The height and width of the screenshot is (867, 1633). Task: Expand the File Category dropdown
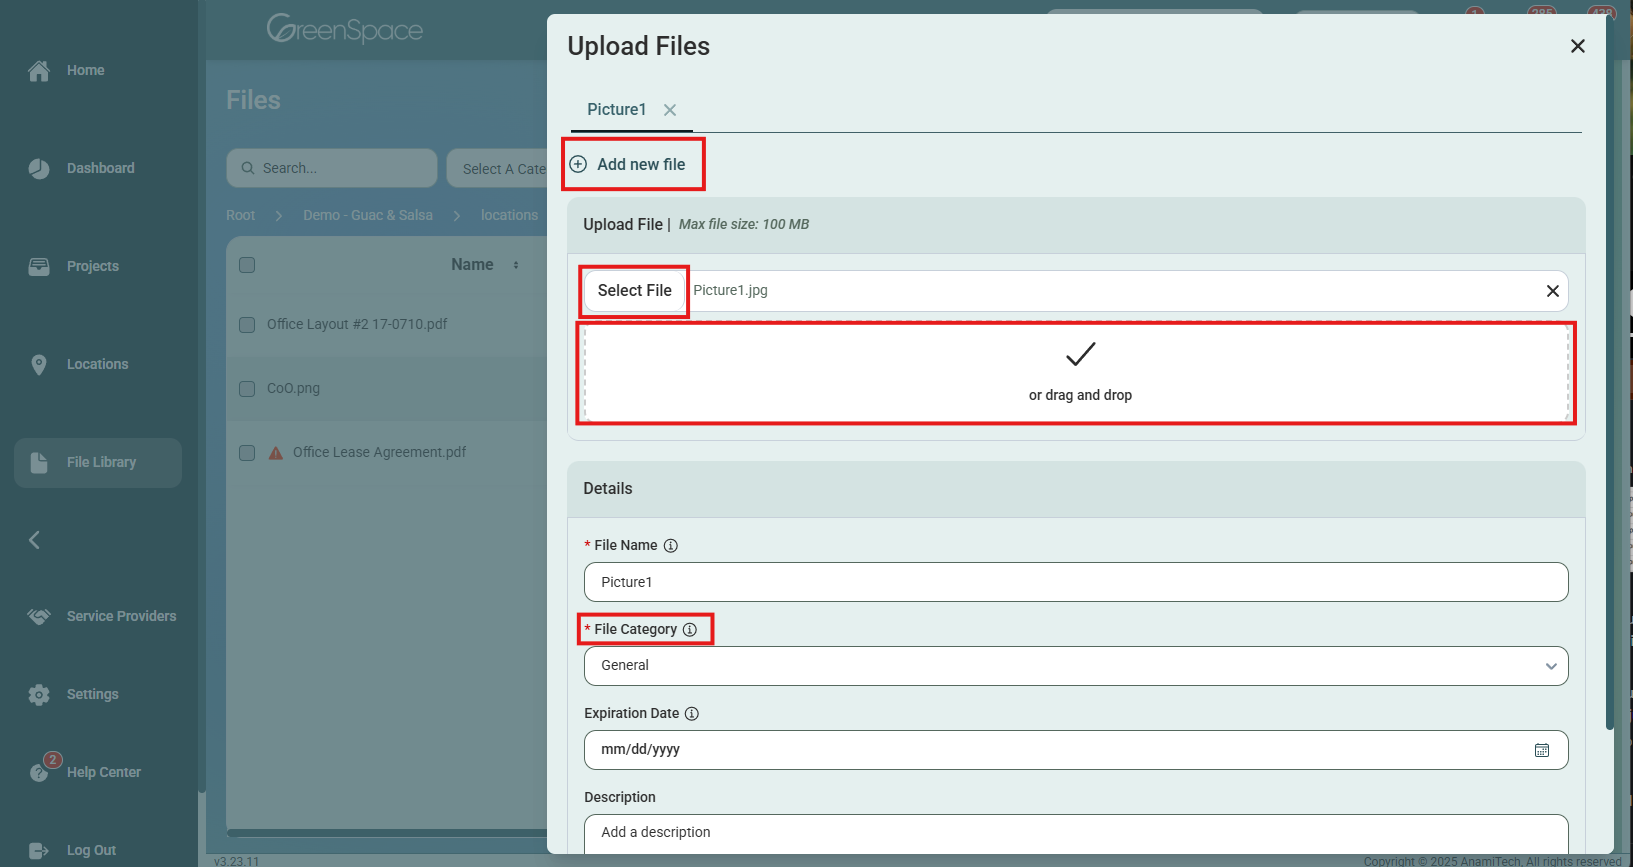pyautogui.click(x=1075, y=666)
